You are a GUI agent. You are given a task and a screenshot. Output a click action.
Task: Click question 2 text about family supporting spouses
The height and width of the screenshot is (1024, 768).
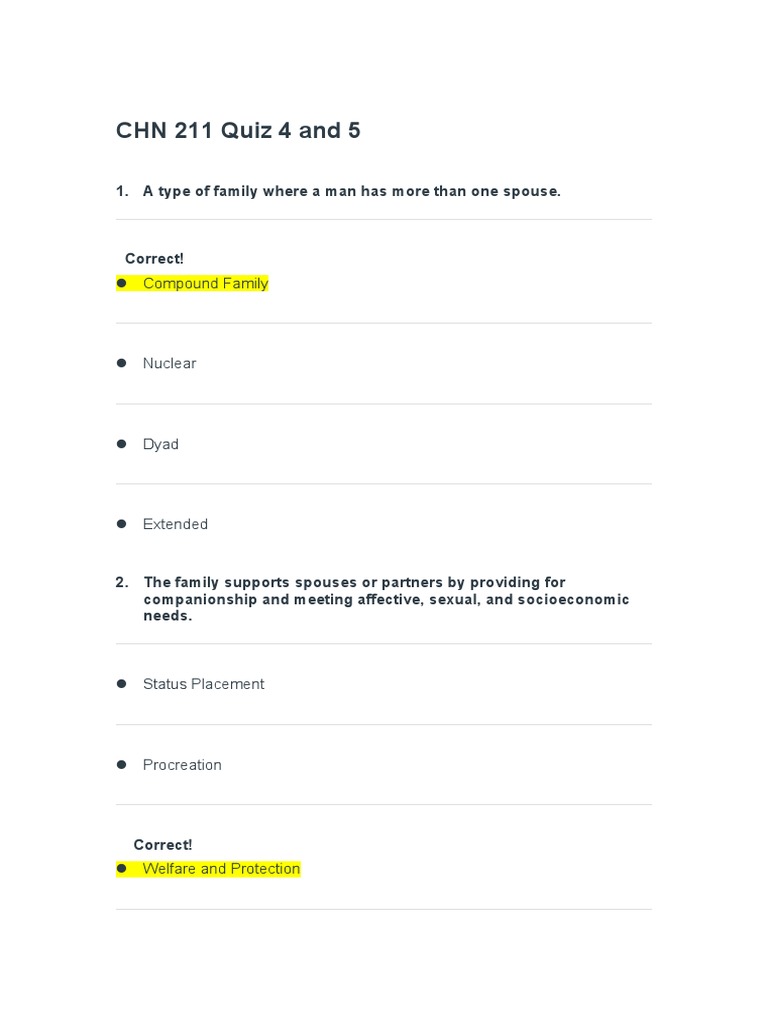click(386, 599)
